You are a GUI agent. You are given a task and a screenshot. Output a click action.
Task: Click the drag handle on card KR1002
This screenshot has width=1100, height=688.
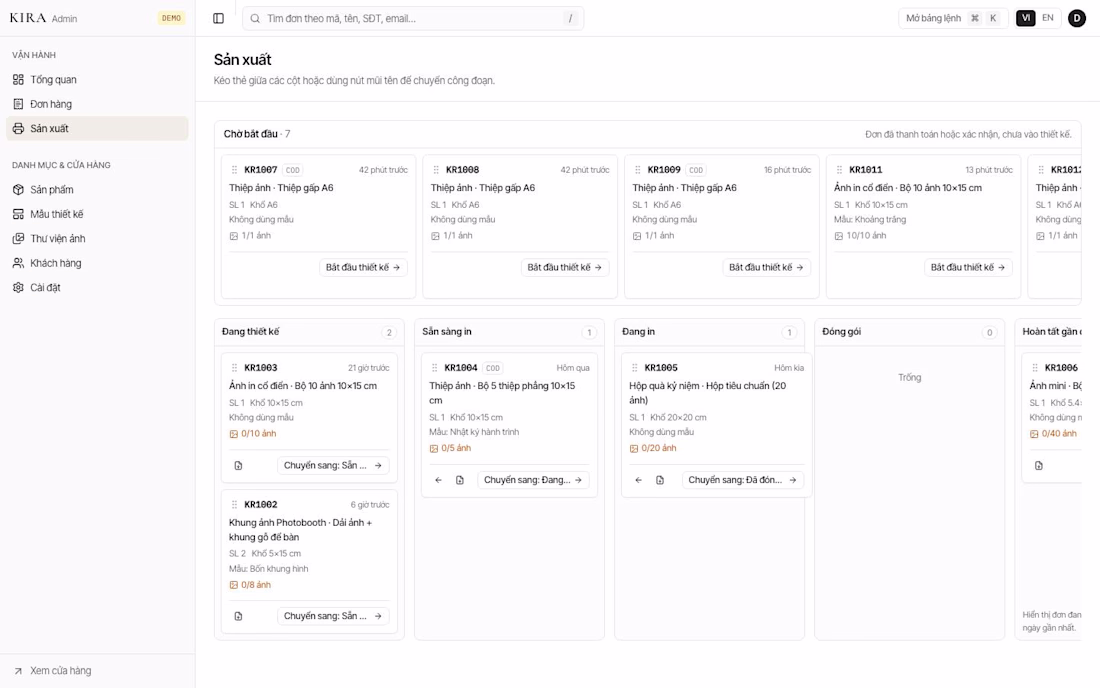[x=234, y=504]
